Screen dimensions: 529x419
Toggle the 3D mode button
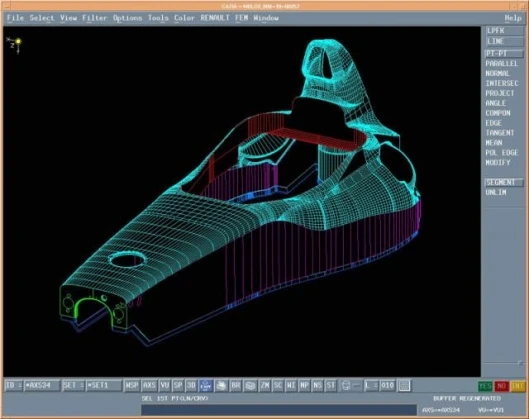tap(191, 385)
